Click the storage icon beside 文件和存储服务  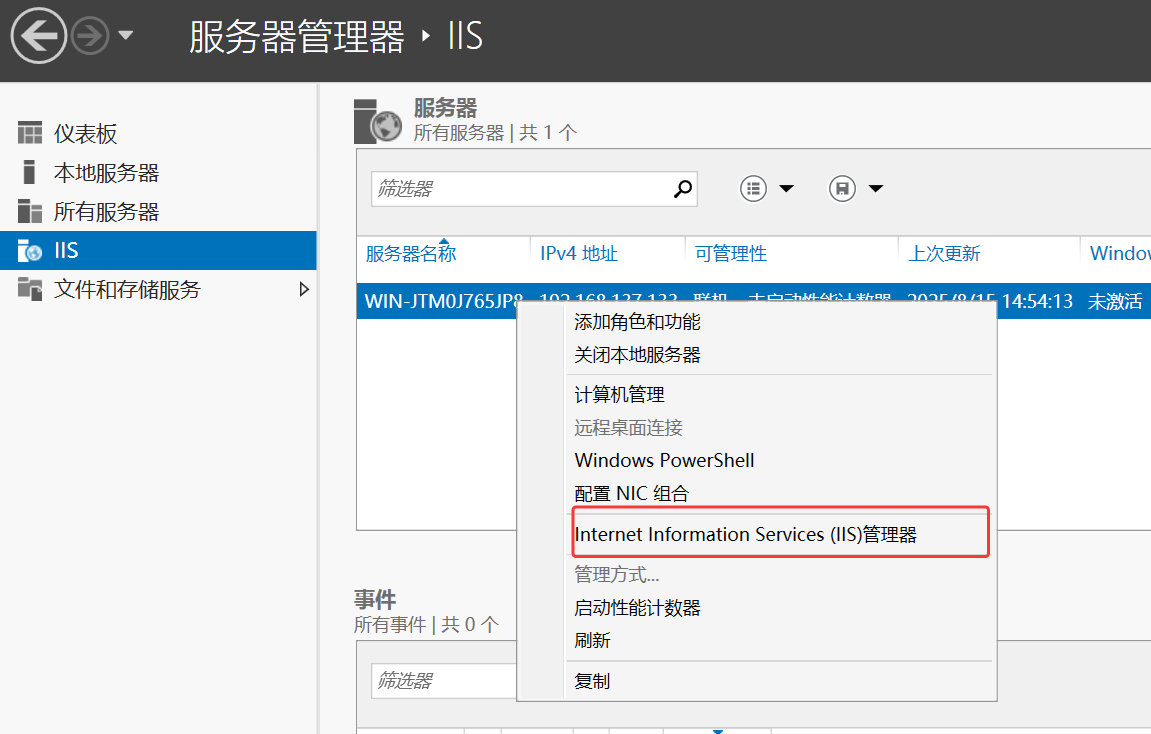(30, 288)
